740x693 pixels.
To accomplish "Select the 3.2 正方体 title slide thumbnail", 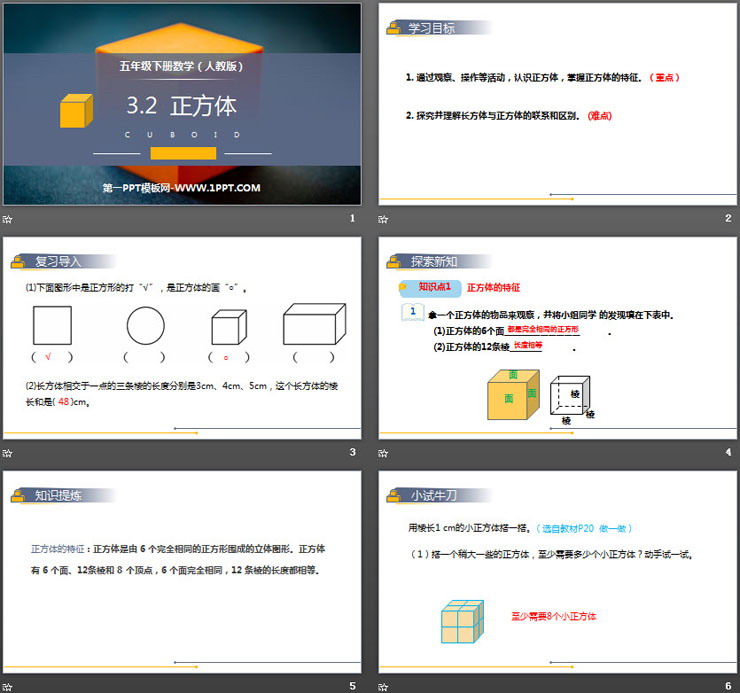I will click(181, 104).
